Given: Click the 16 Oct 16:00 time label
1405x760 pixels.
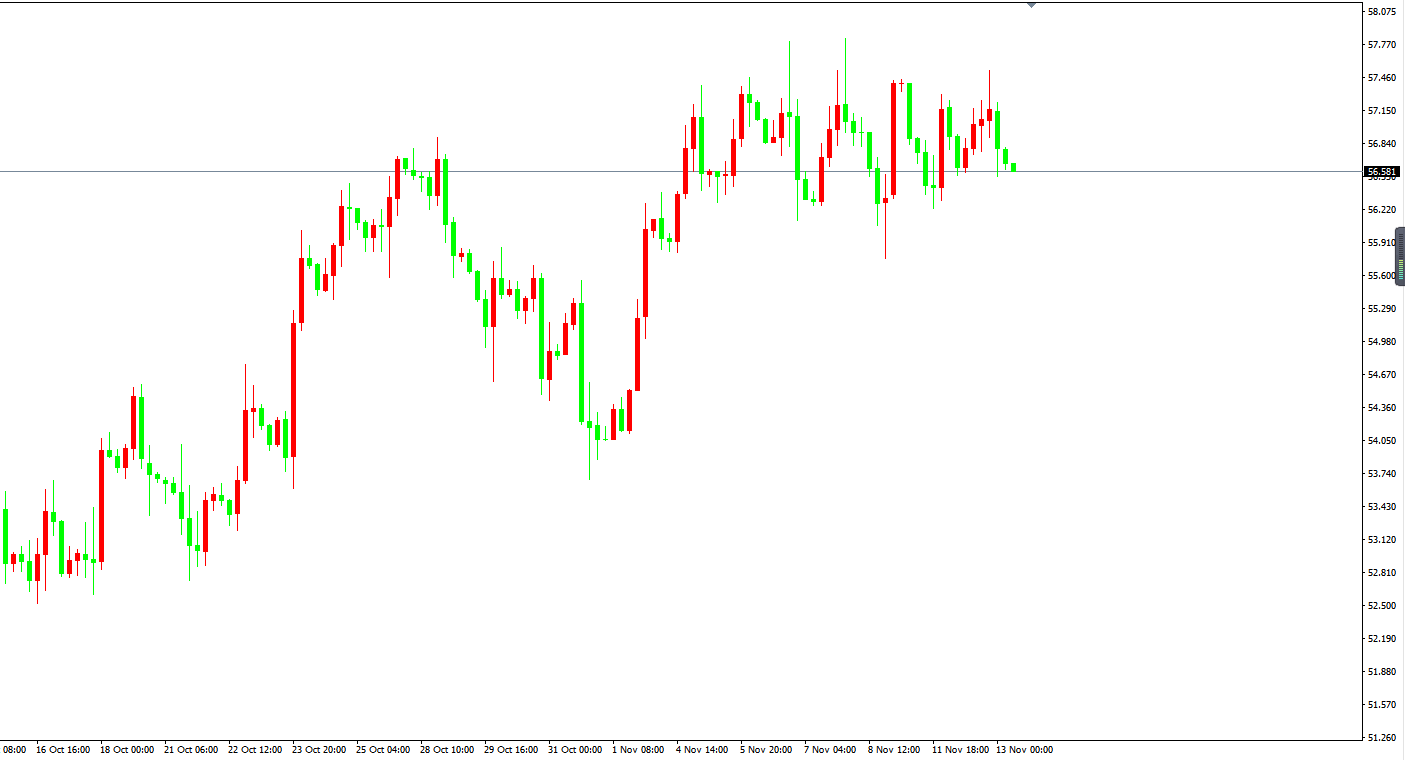Looking at the screenshot, I should (x=63, y=749).
